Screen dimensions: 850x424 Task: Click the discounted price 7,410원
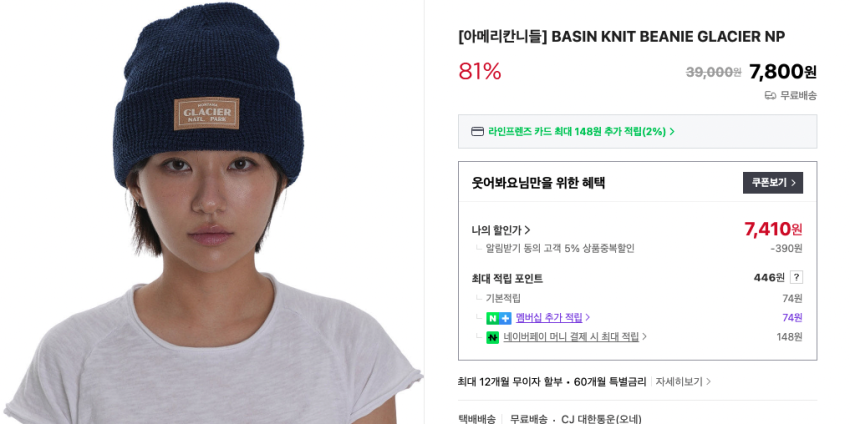click(x=773, y=229)
